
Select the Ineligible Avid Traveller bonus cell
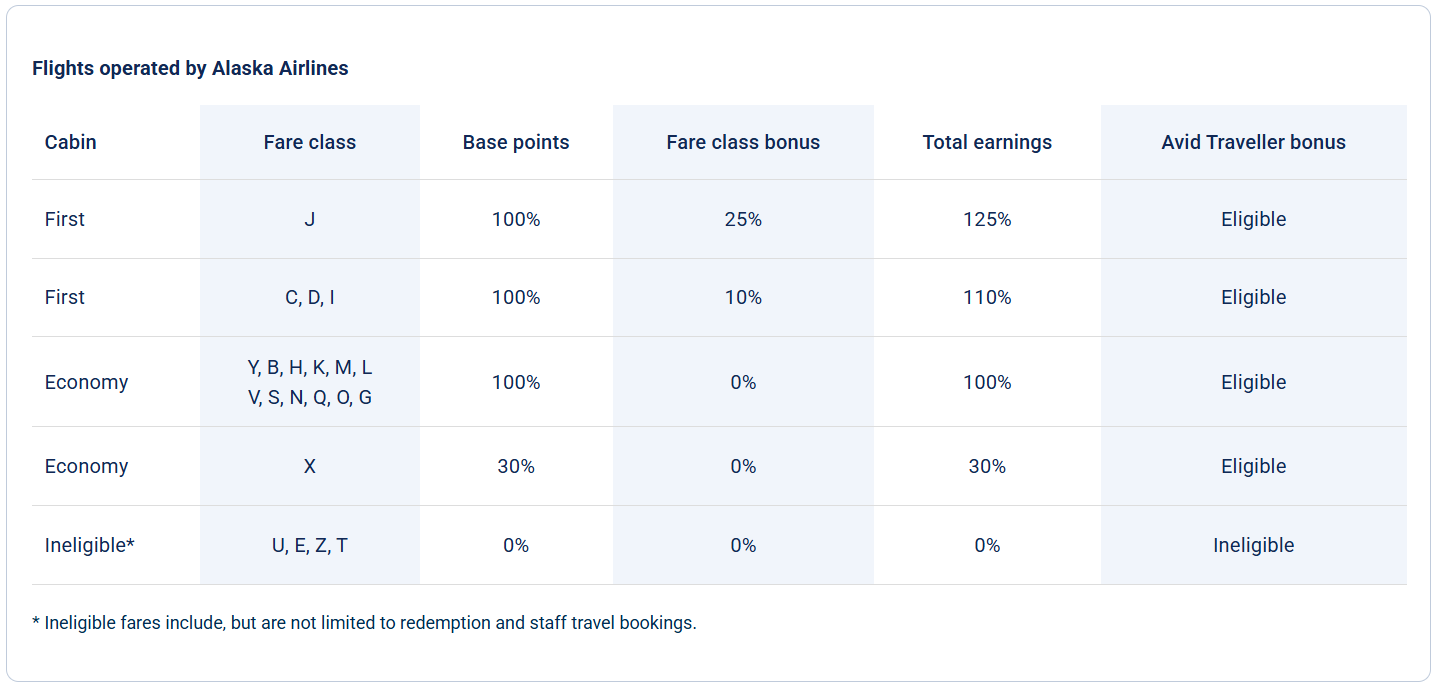[1253, 545]
